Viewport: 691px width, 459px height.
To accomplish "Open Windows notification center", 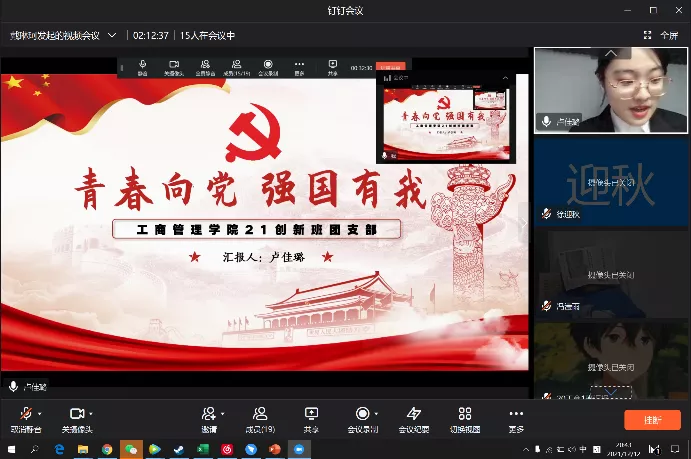I will 675,449.
